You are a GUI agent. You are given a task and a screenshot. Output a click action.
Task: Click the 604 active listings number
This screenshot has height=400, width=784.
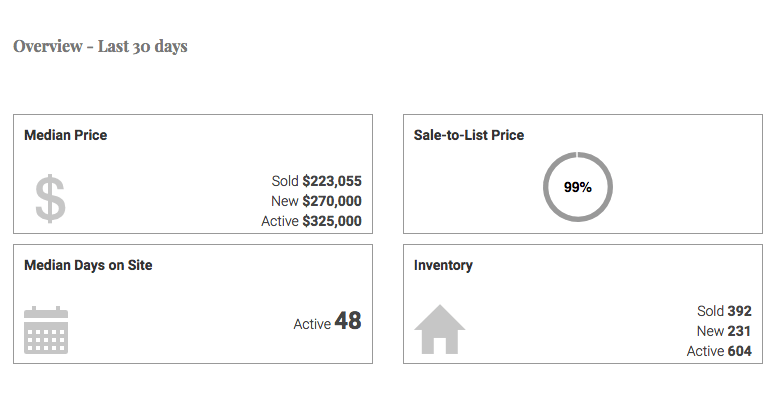(x=739, y=351)
